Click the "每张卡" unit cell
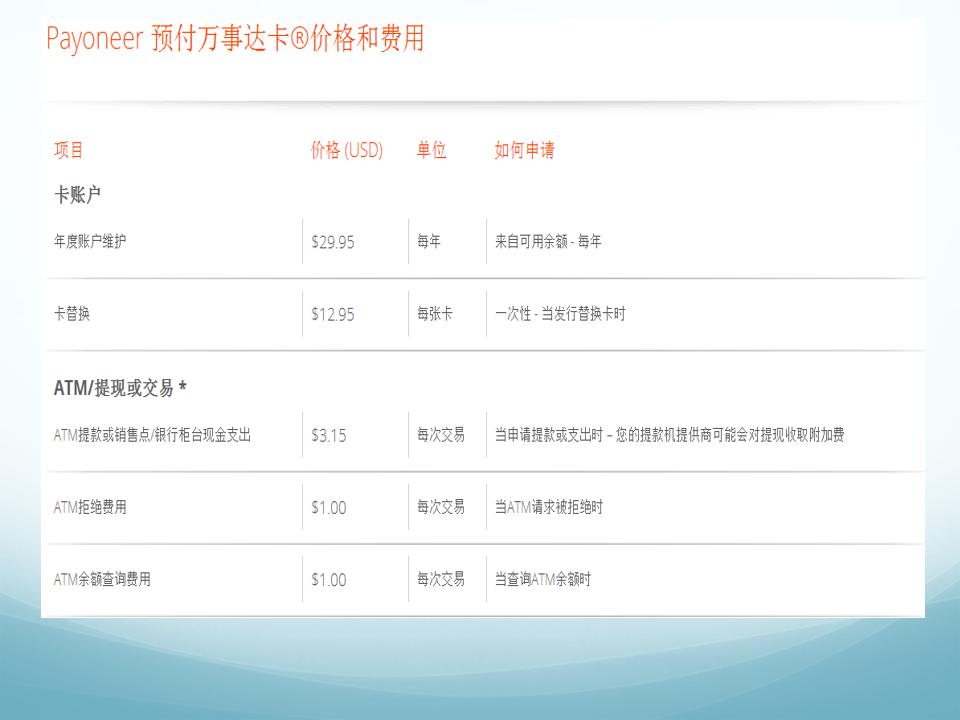The image size is (960, 720). (435, 313)
